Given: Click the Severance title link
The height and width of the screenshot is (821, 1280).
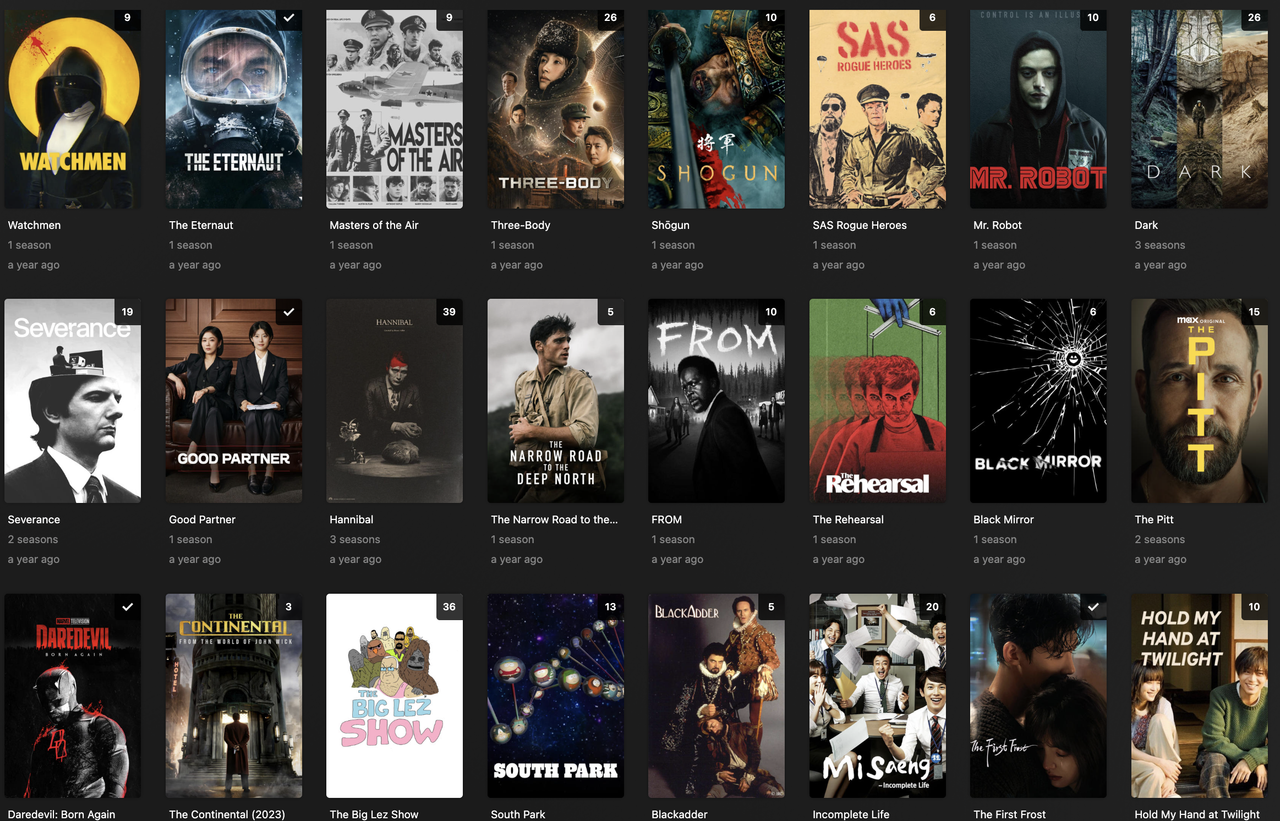Looking at the screenshot, I should coord(34,520).
